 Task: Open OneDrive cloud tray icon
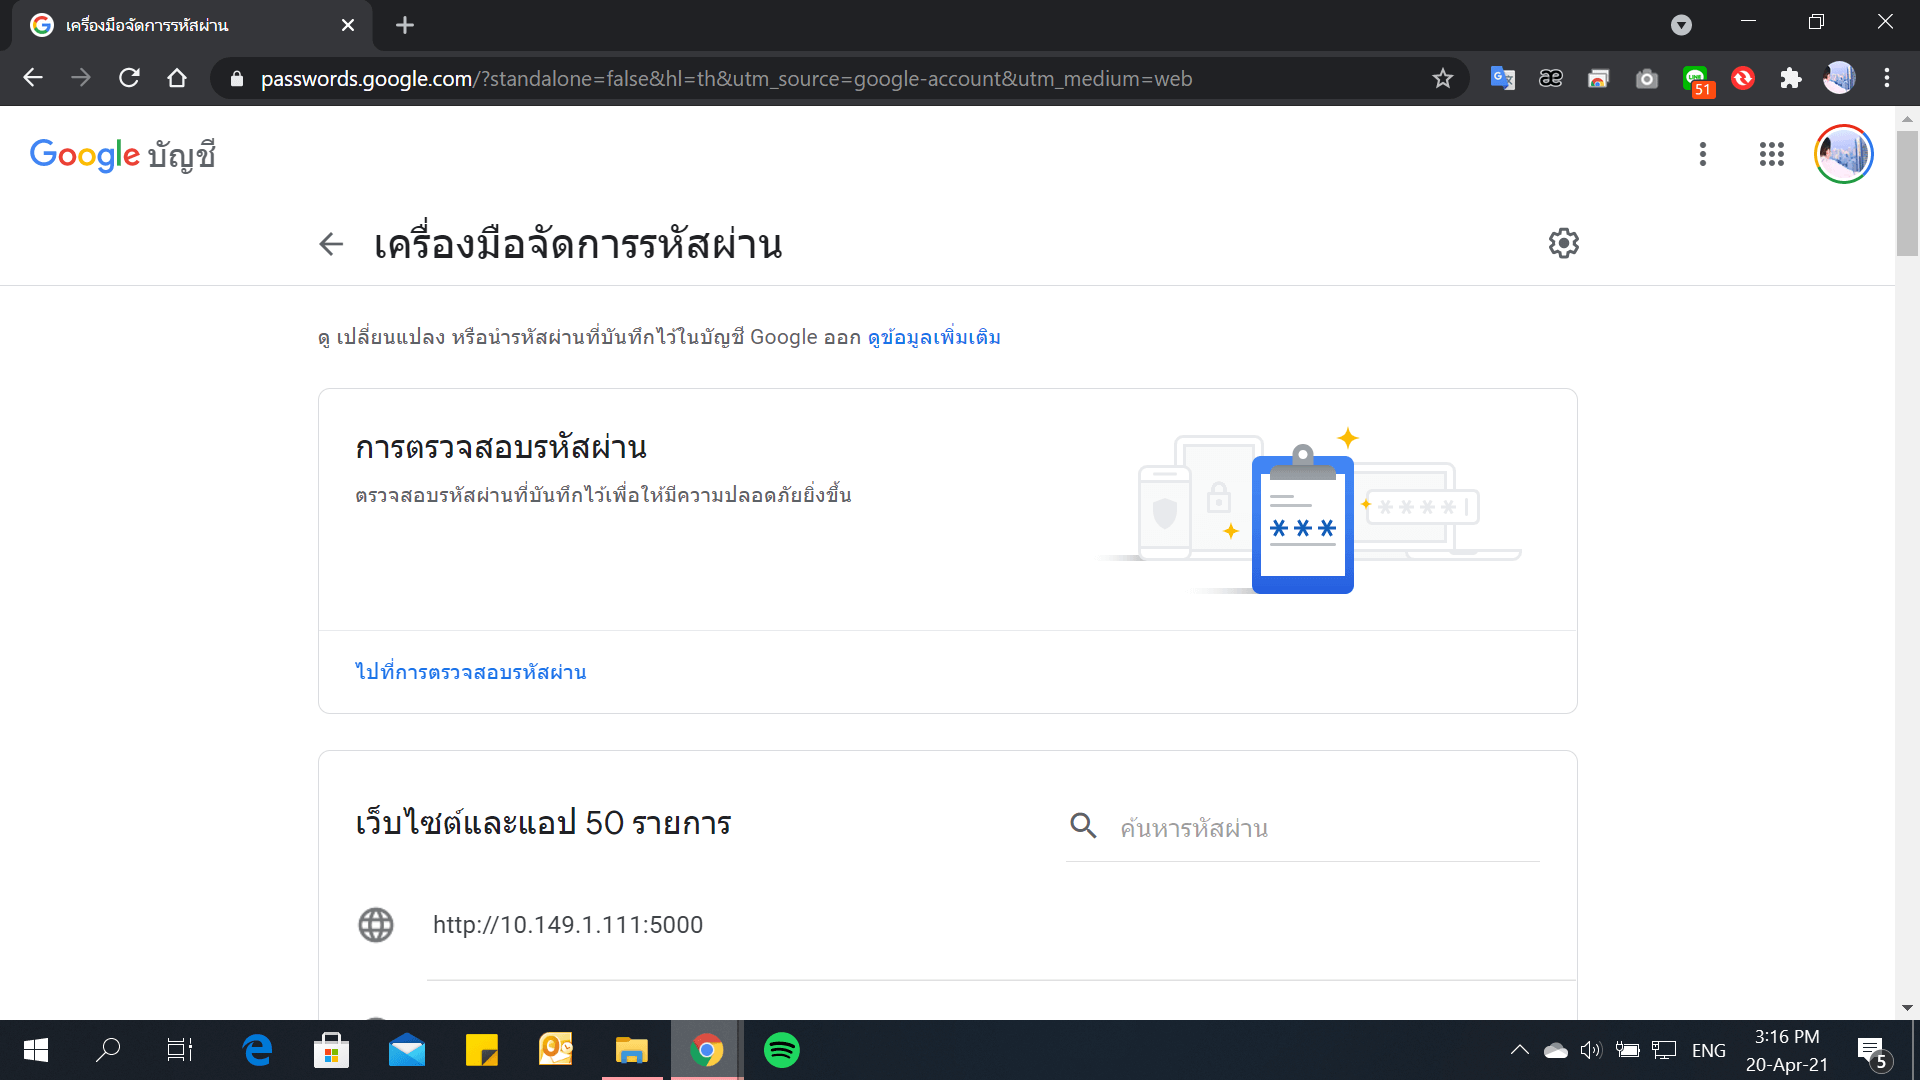click(1555, 1050)
